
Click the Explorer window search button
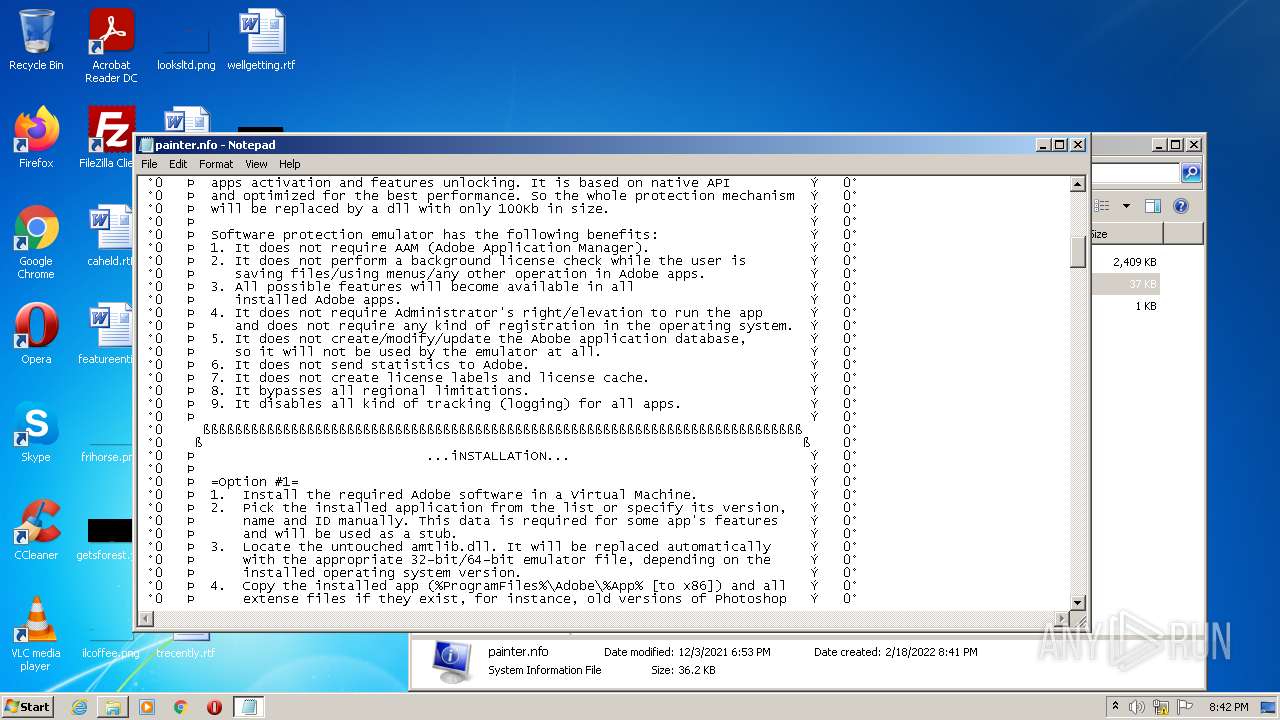(x=1190, y=173)
